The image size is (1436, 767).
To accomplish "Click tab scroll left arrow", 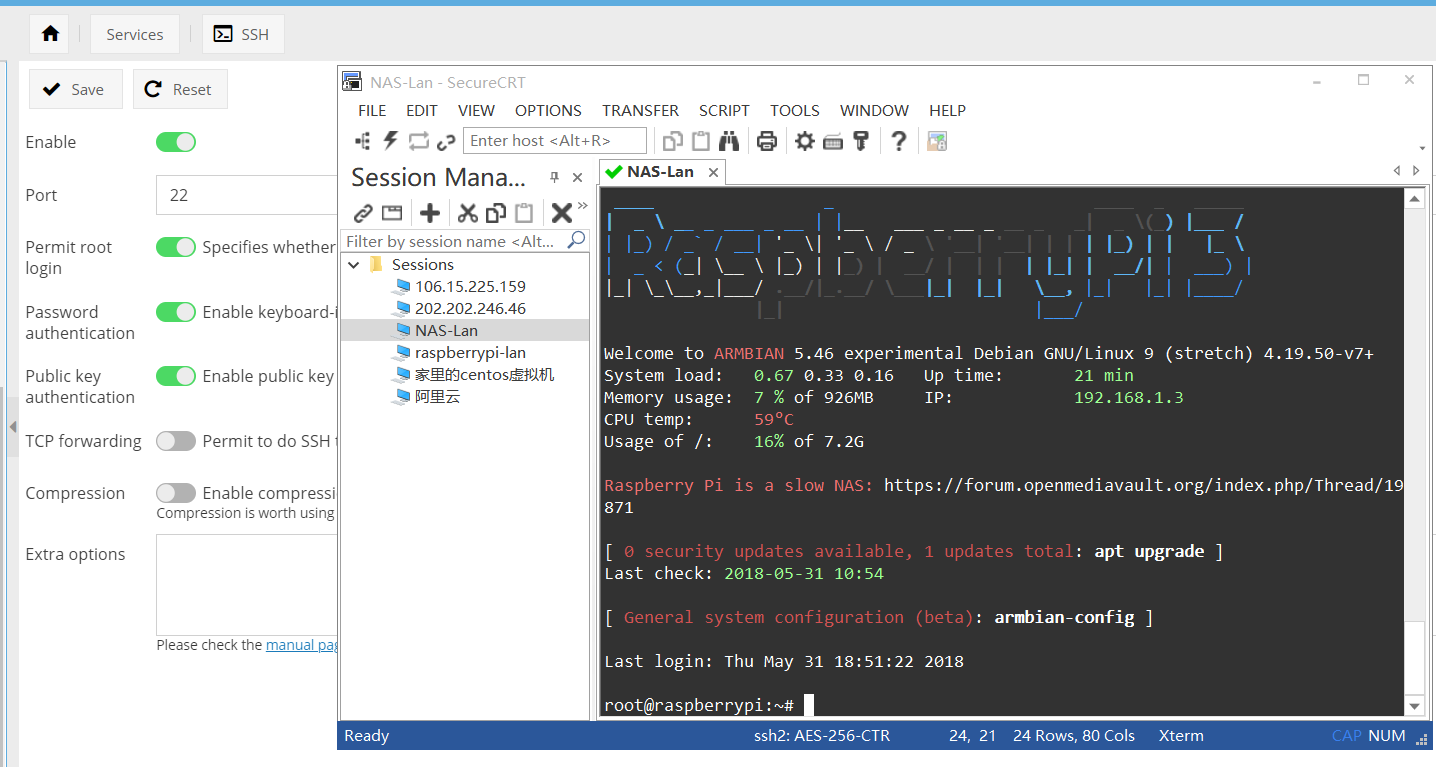I will point(1397,172).
